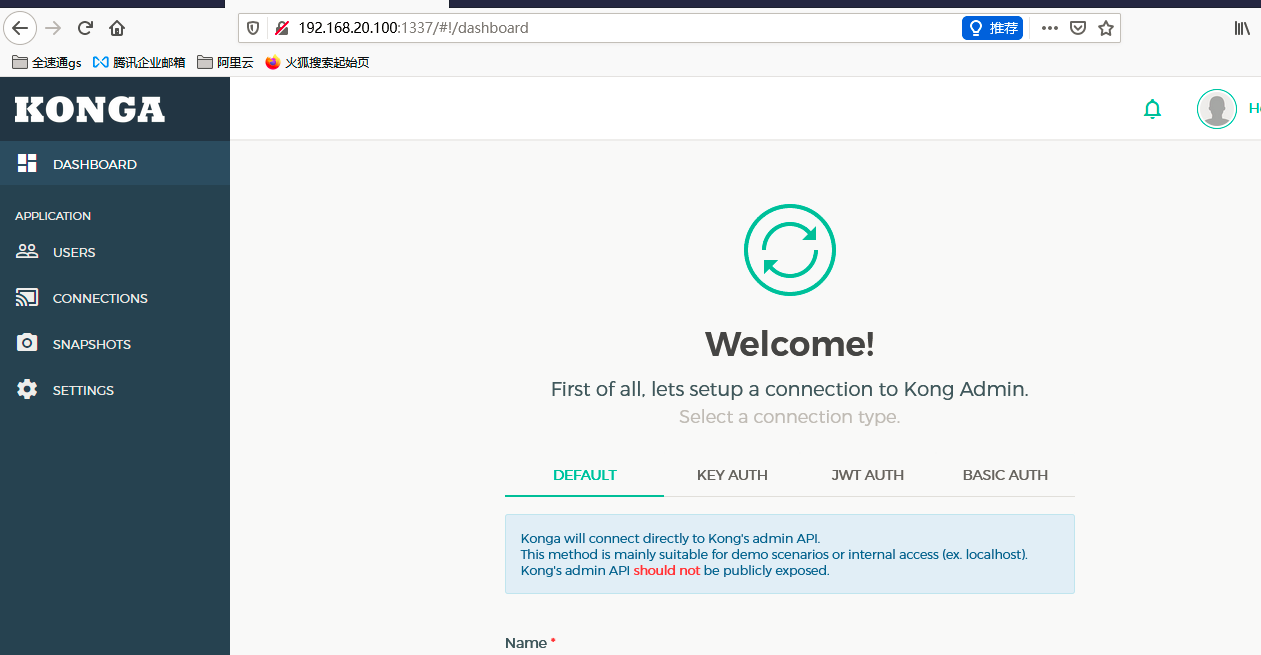Open the page actions three-dot menu
Image resolution: width=1261 pixels, height=655 pixels.
[x=1049, y=28]
